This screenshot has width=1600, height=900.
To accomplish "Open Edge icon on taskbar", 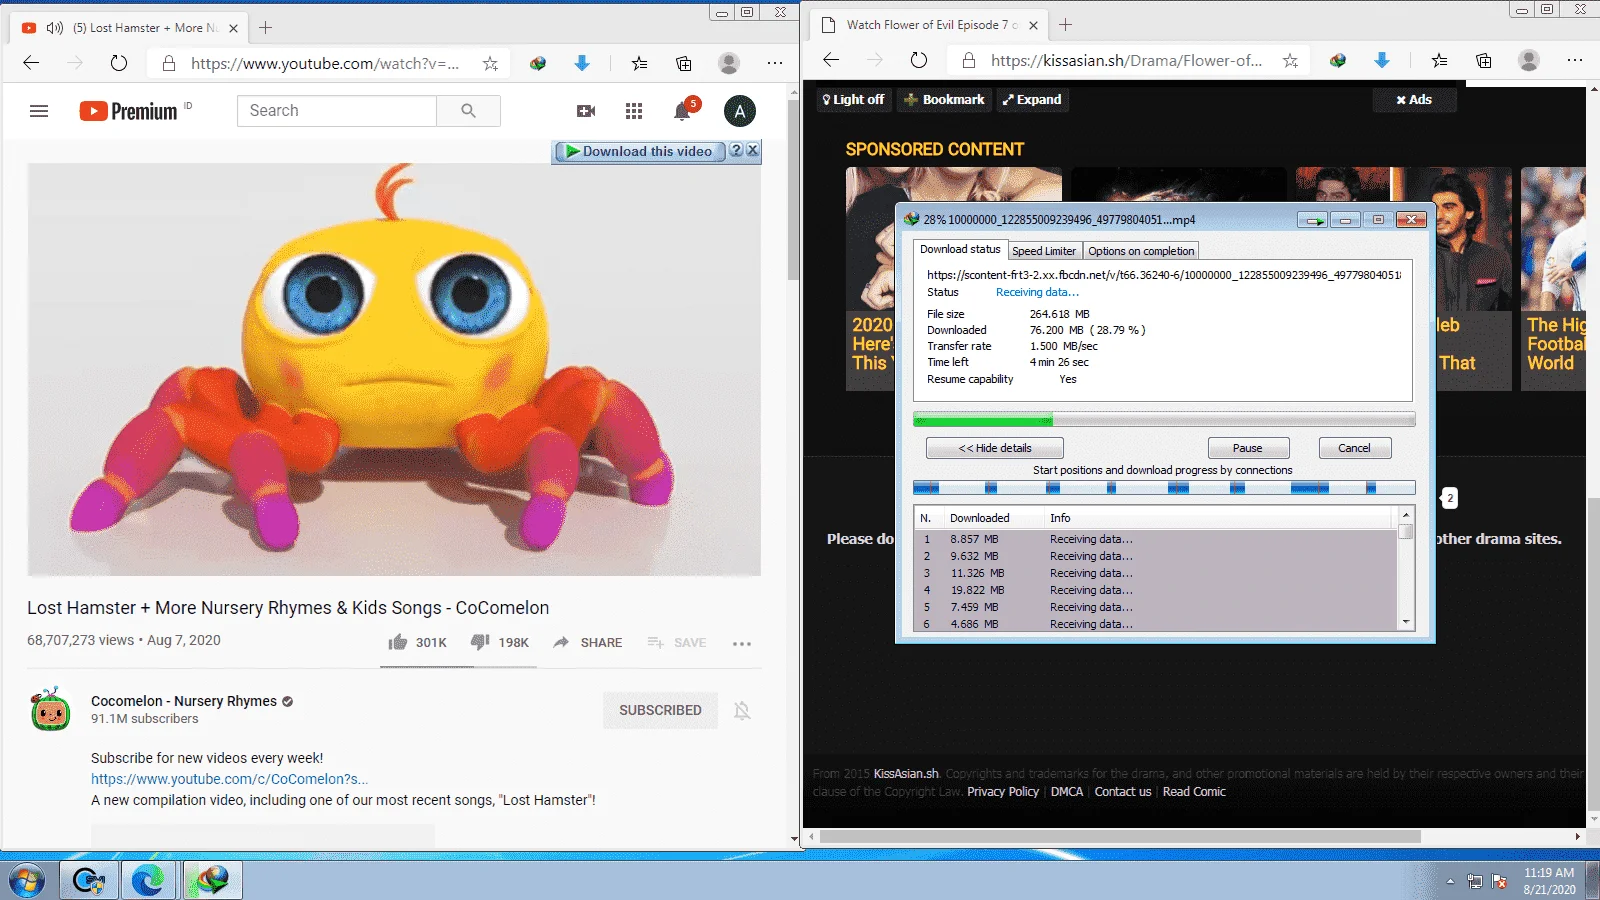I will (x=148, y=880).
